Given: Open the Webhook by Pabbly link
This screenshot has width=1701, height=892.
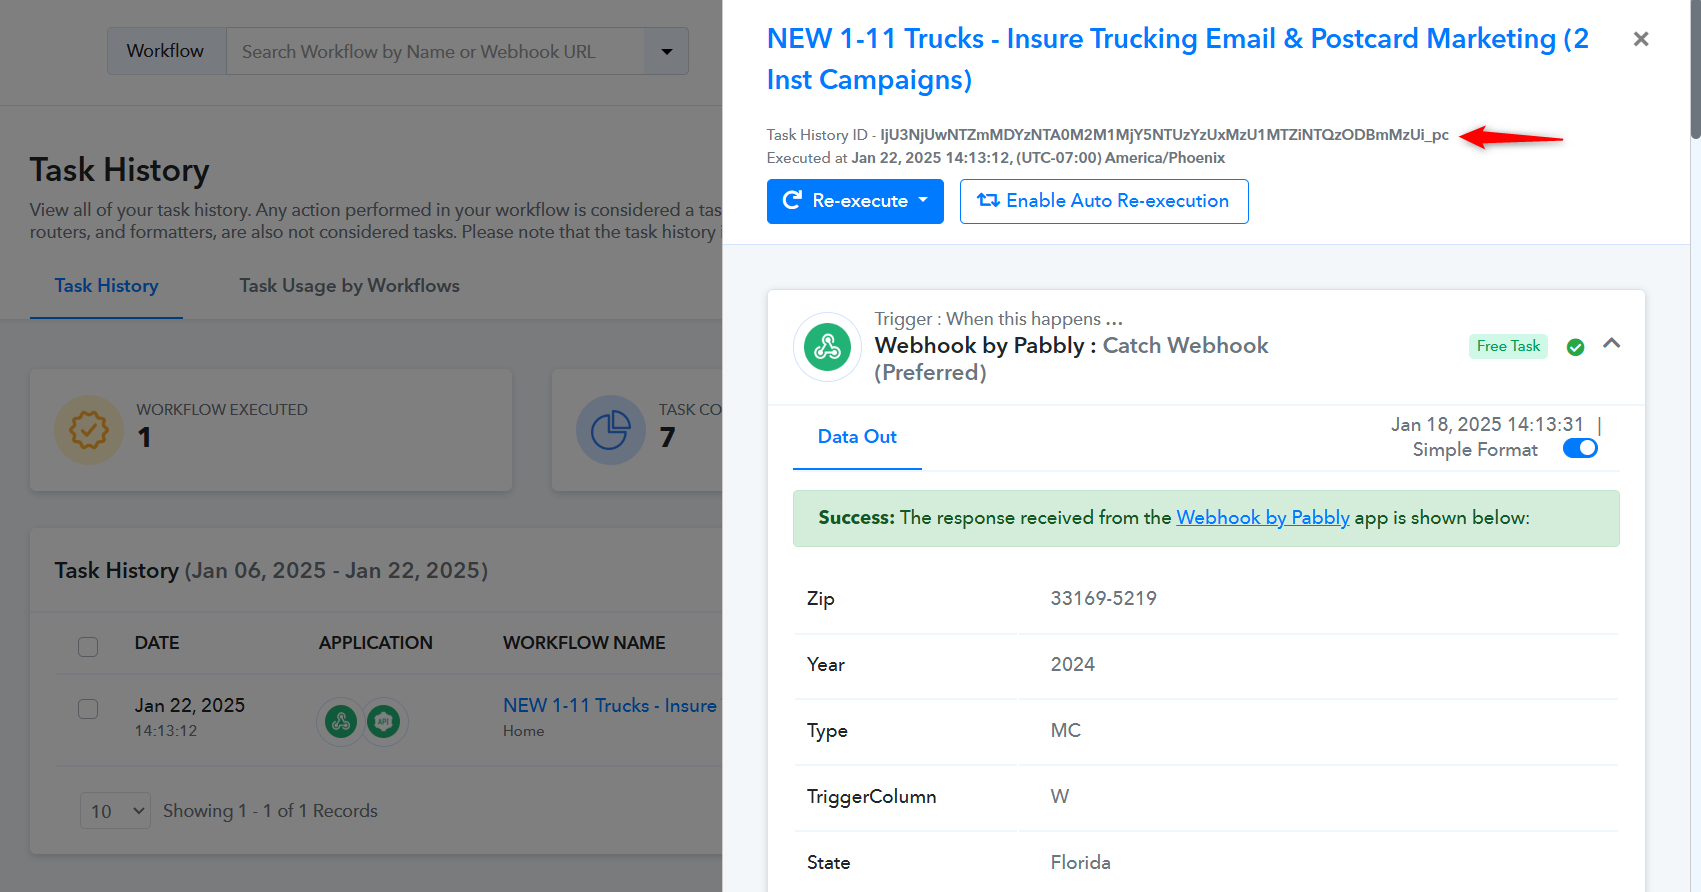Looking at the screenshot, I should coord(1262,518).
